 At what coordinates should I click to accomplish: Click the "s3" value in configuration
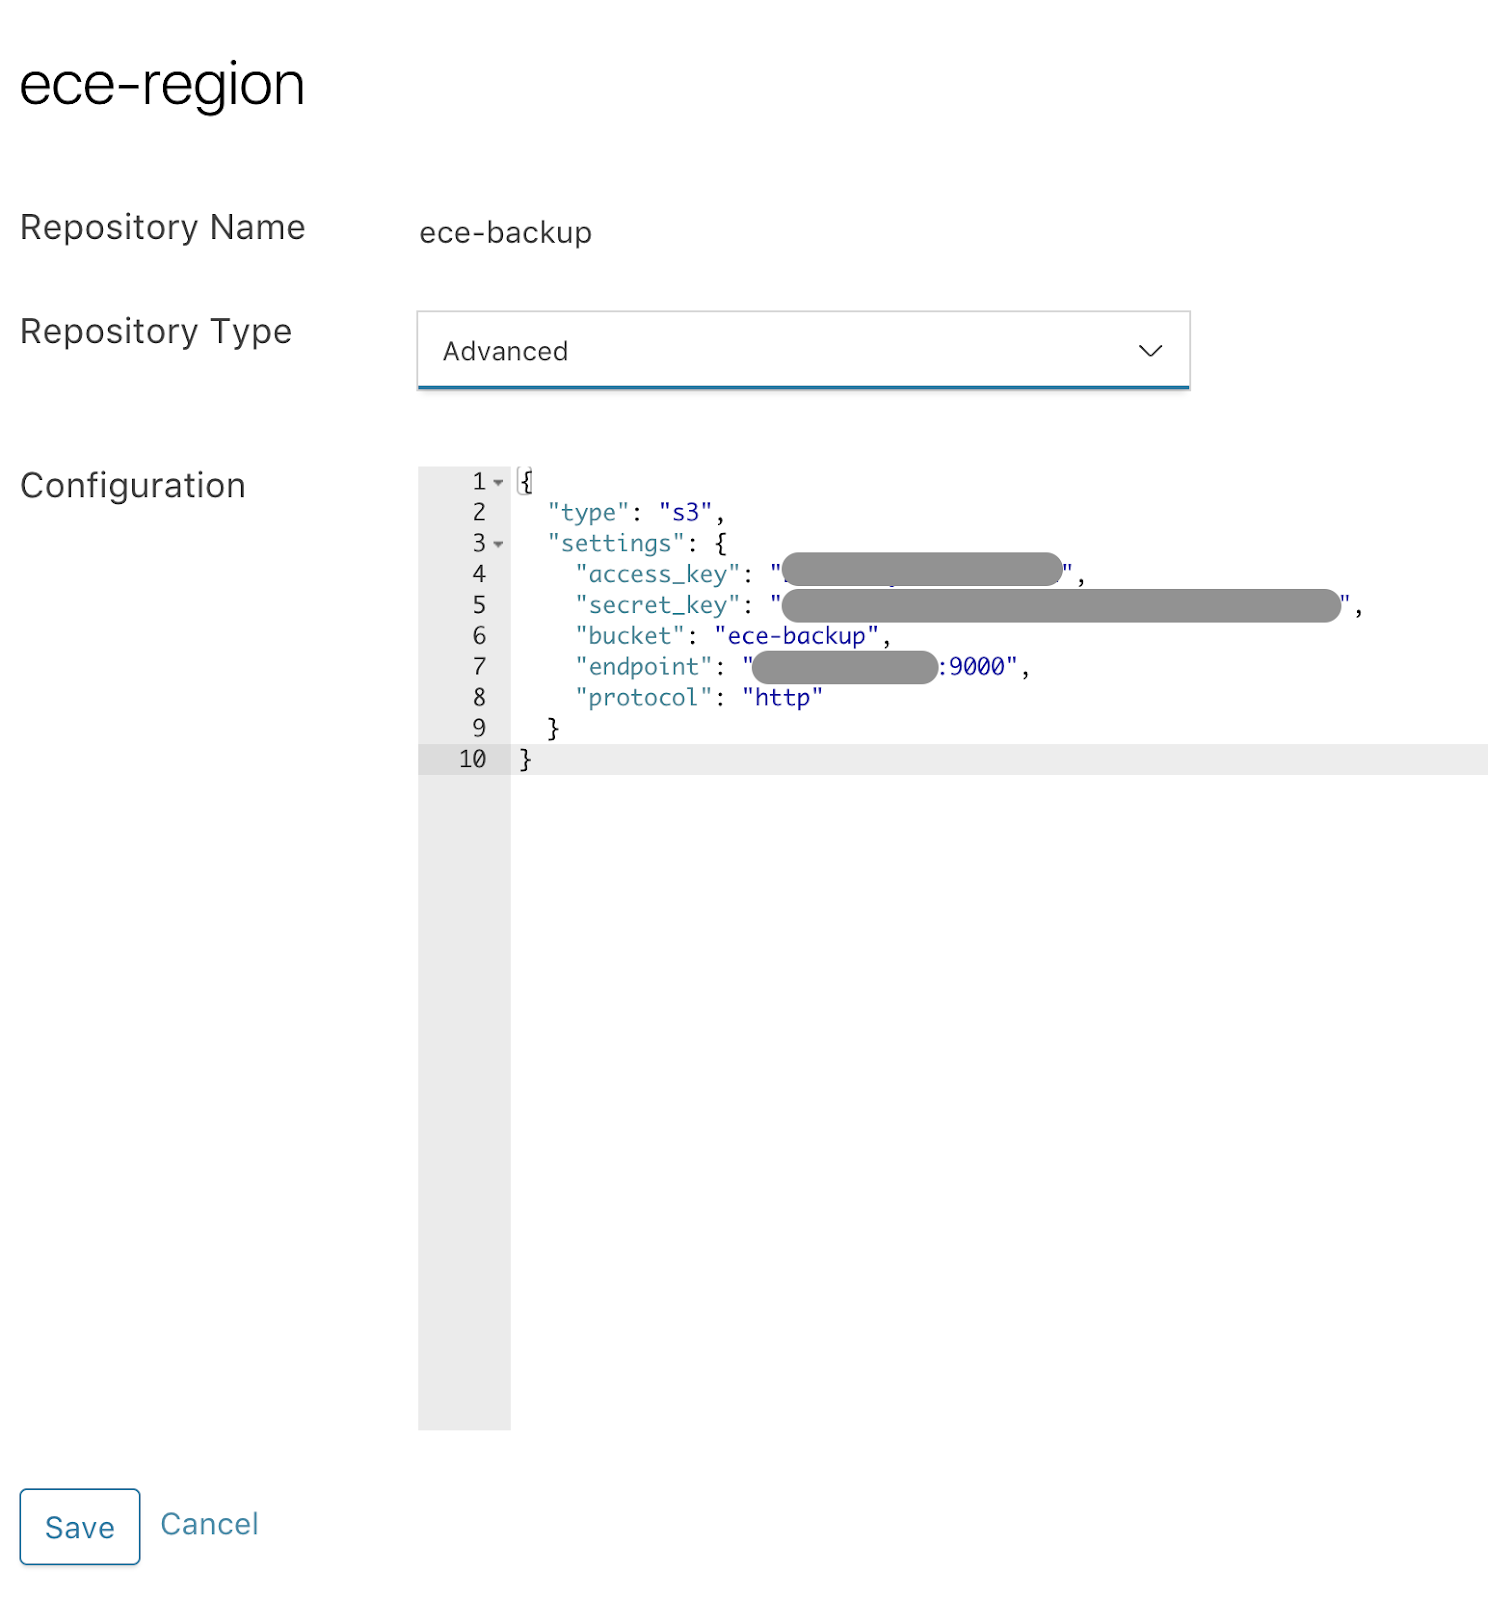pyautogui.click(x=685, y=513)
